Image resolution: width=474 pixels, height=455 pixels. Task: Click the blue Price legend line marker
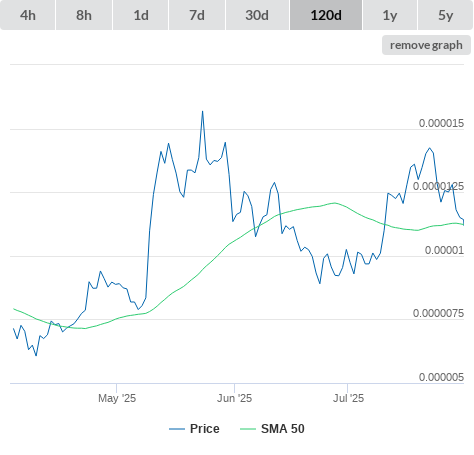coord(177,429)
